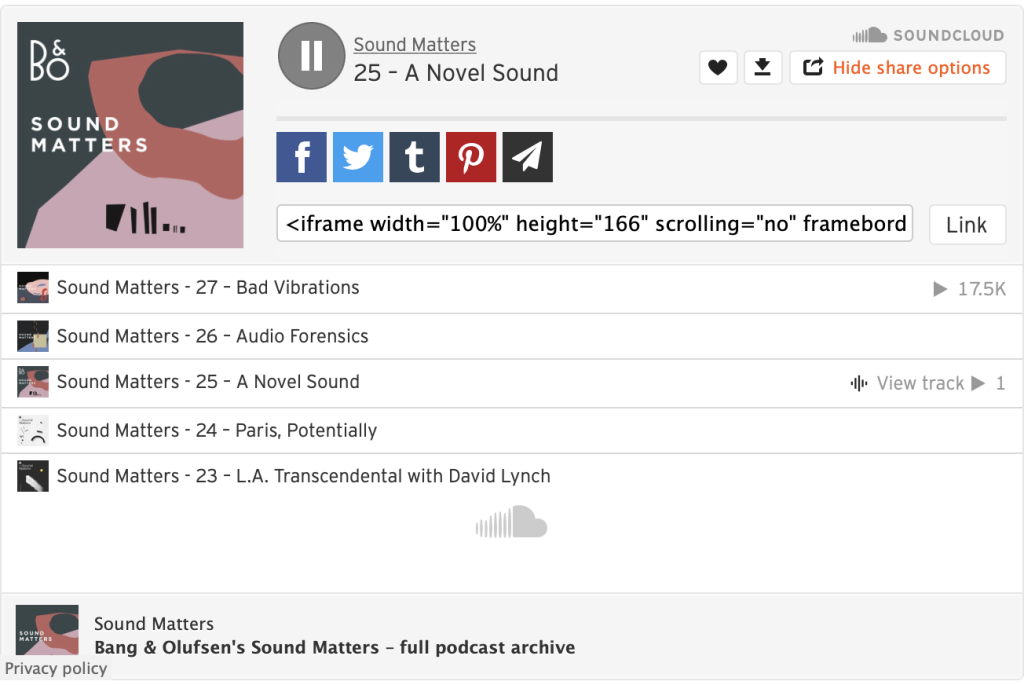
Task: Open the SoundCloud logo link
Action: pyautogui.click(x=928, y=35)
